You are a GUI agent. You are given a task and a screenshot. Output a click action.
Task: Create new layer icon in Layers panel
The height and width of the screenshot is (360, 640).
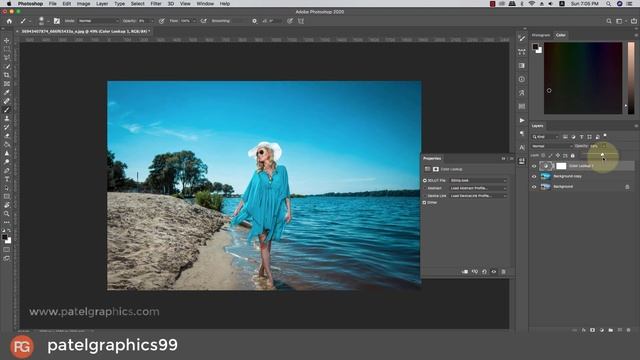point(620,330)
